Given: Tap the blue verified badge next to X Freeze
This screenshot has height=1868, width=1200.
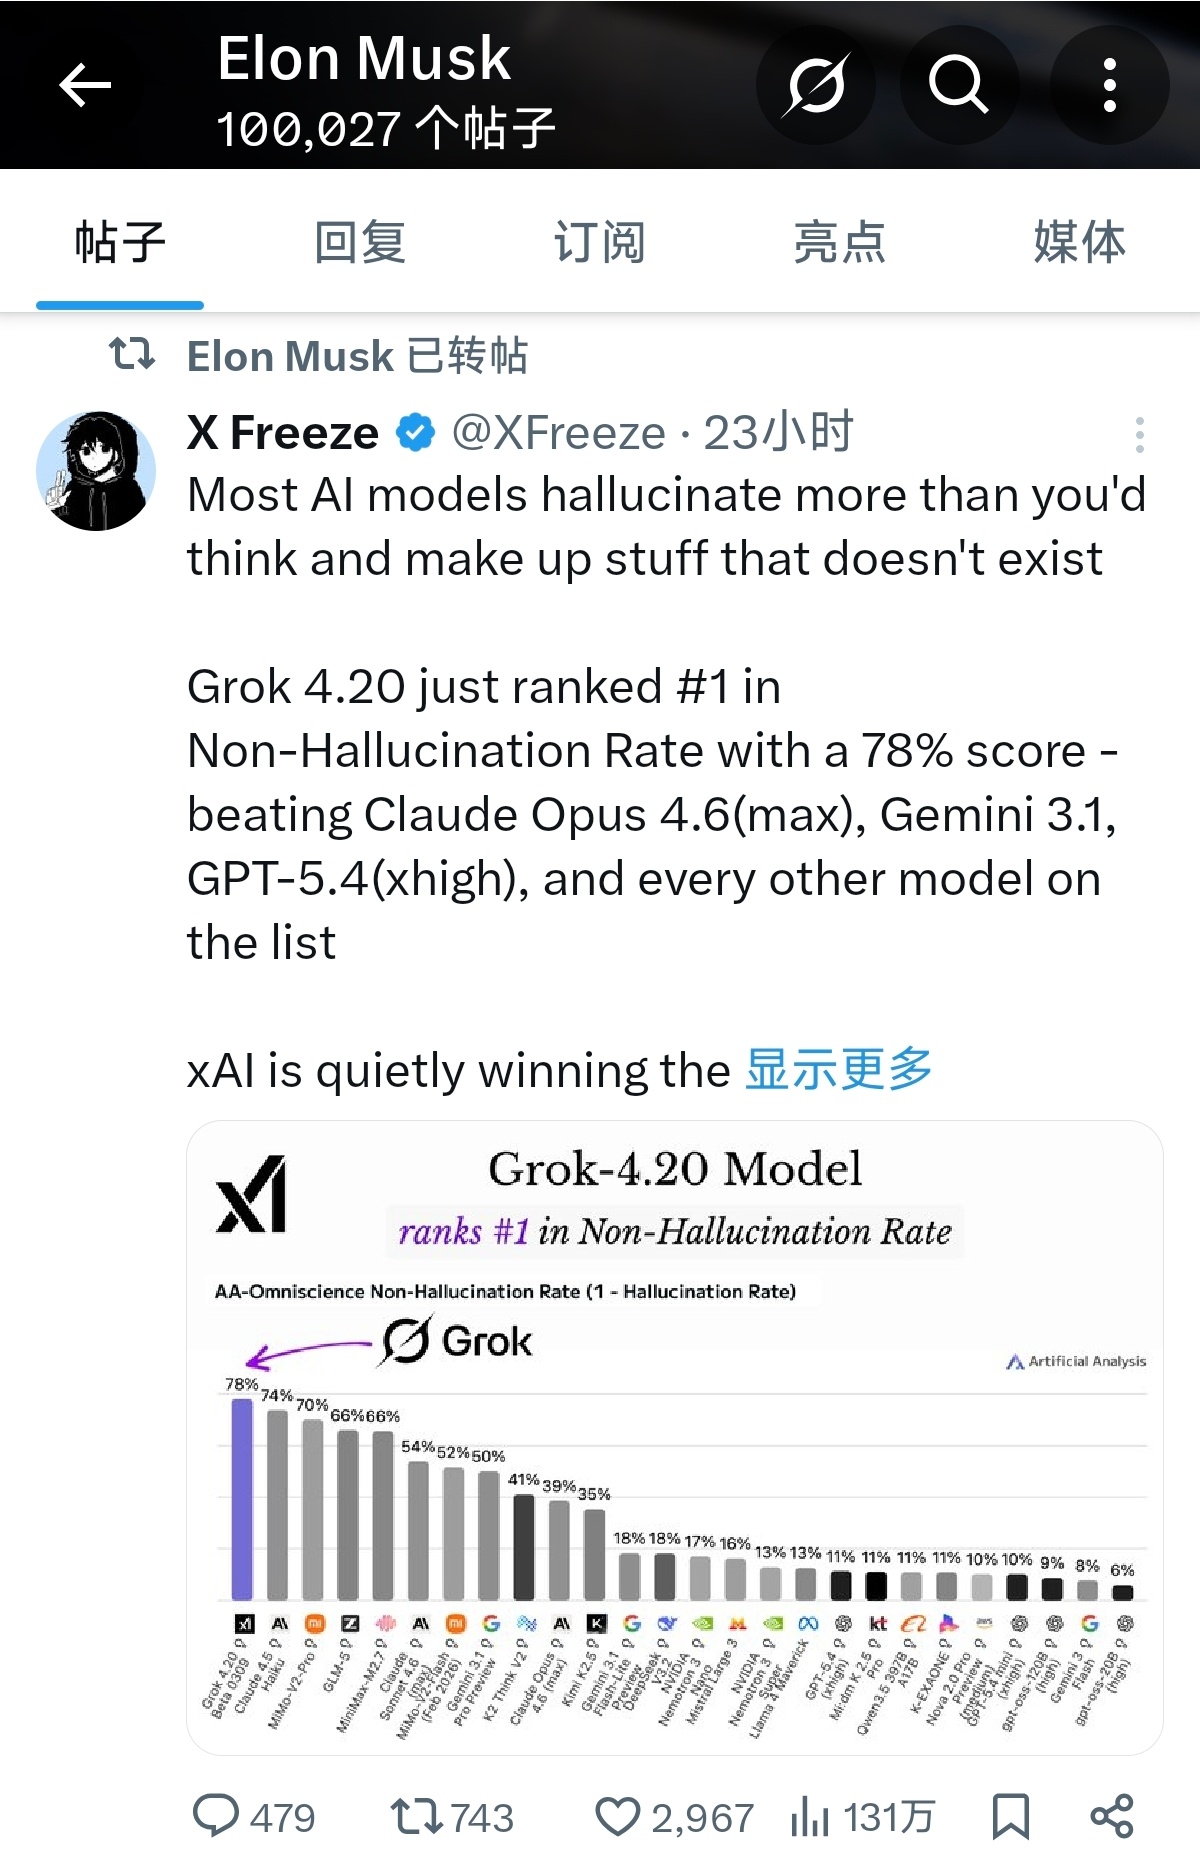Looking at the screenshot, I should pyautogui.click(x=412, y=432).
